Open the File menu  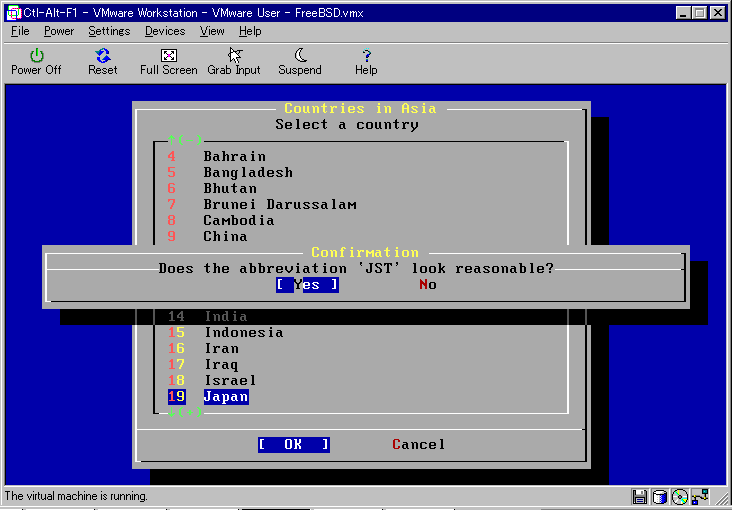click(x=20, y=31)
